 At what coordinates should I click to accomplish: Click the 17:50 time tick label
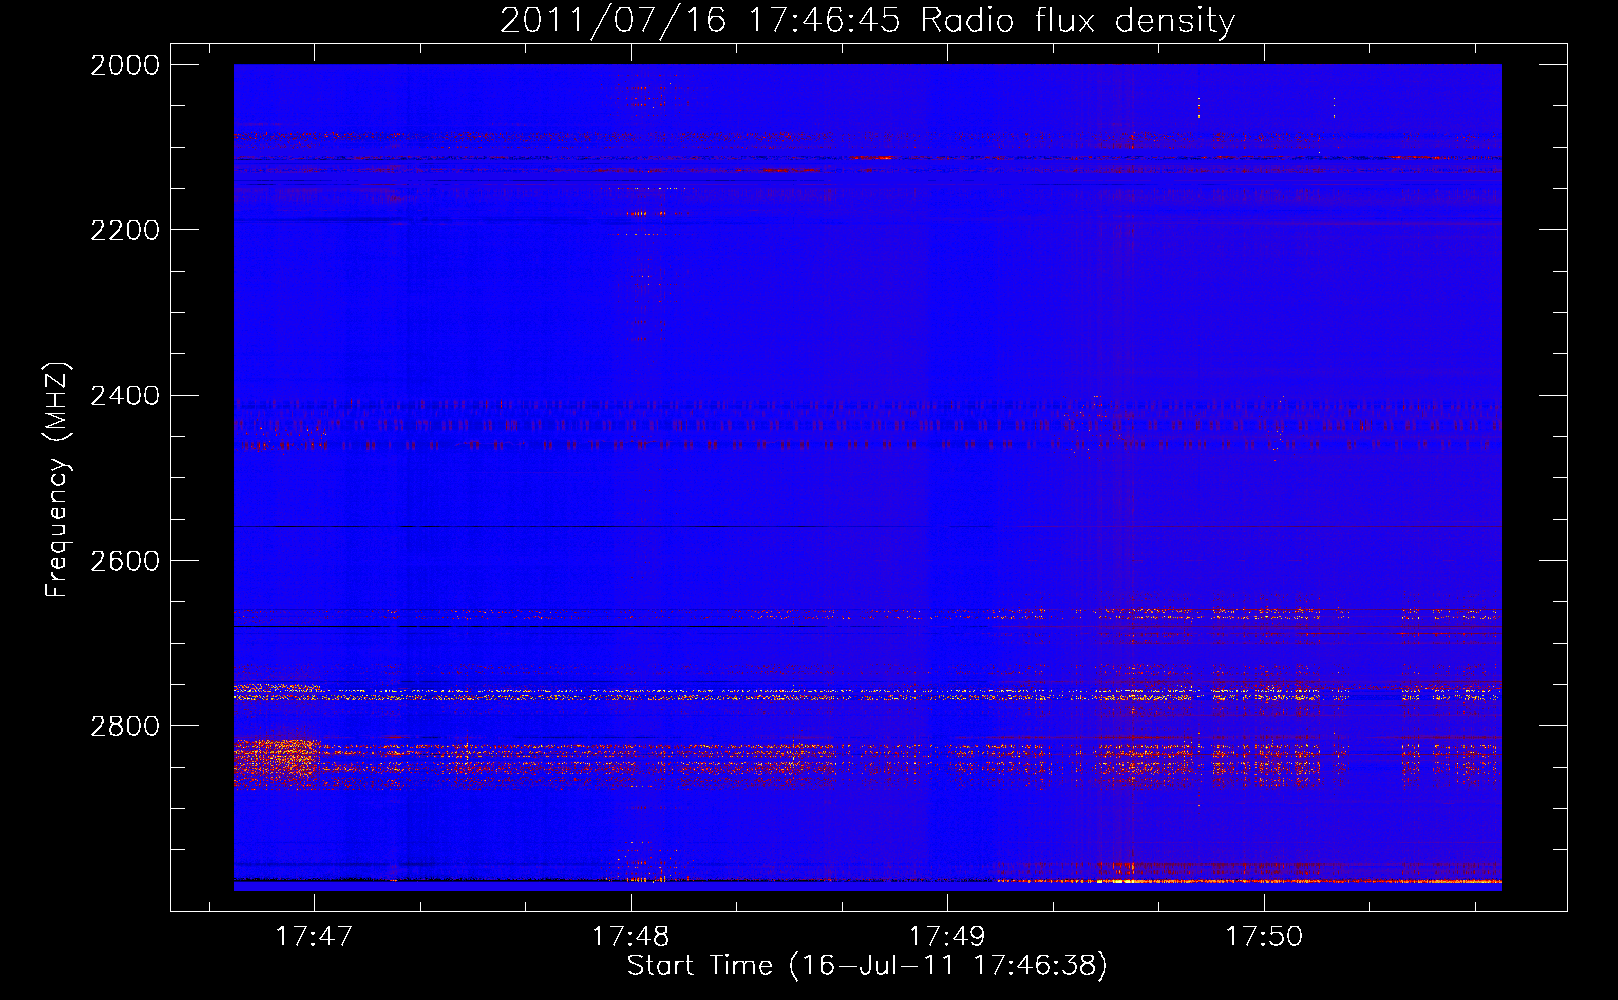(x=1264, y=936)
